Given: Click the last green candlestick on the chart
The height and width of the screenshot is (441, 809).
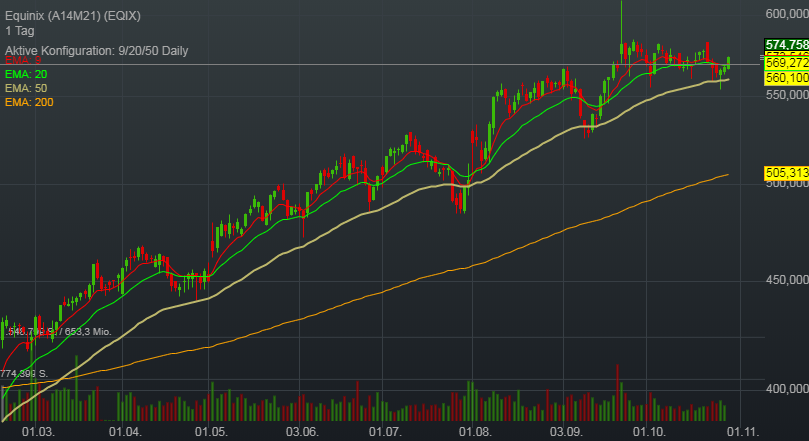Looking at the screenshot, I should click(x=729, y=62).
